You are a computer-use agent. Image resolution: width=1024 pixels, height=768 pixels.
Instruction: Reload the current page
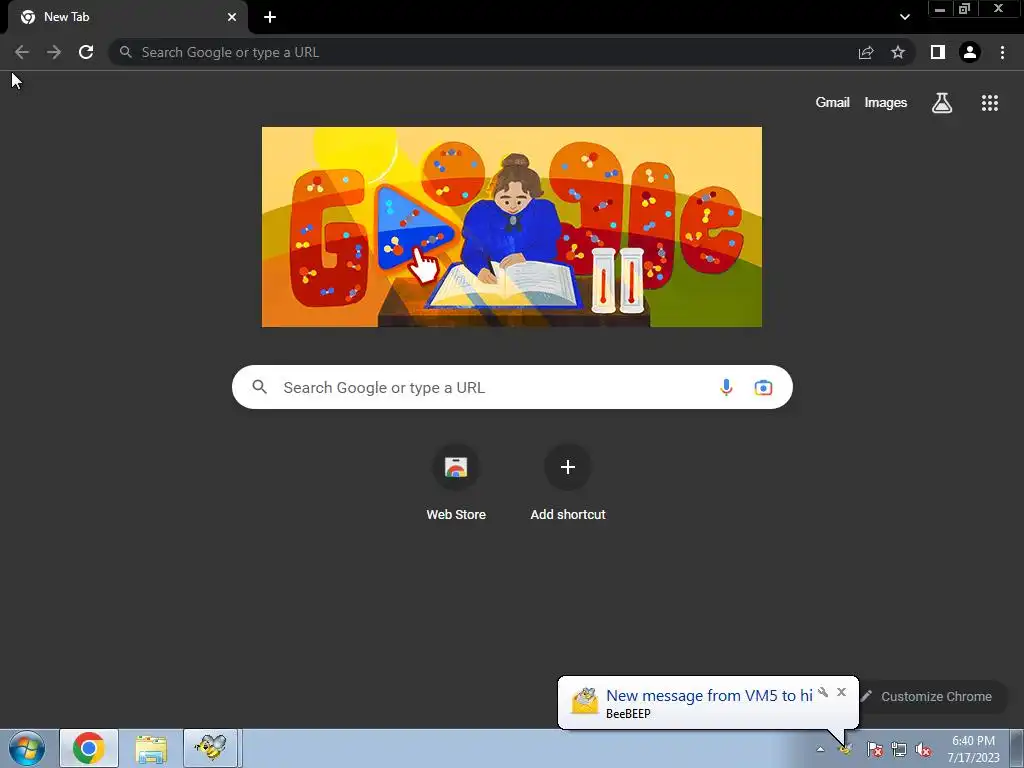click(86, 52)
